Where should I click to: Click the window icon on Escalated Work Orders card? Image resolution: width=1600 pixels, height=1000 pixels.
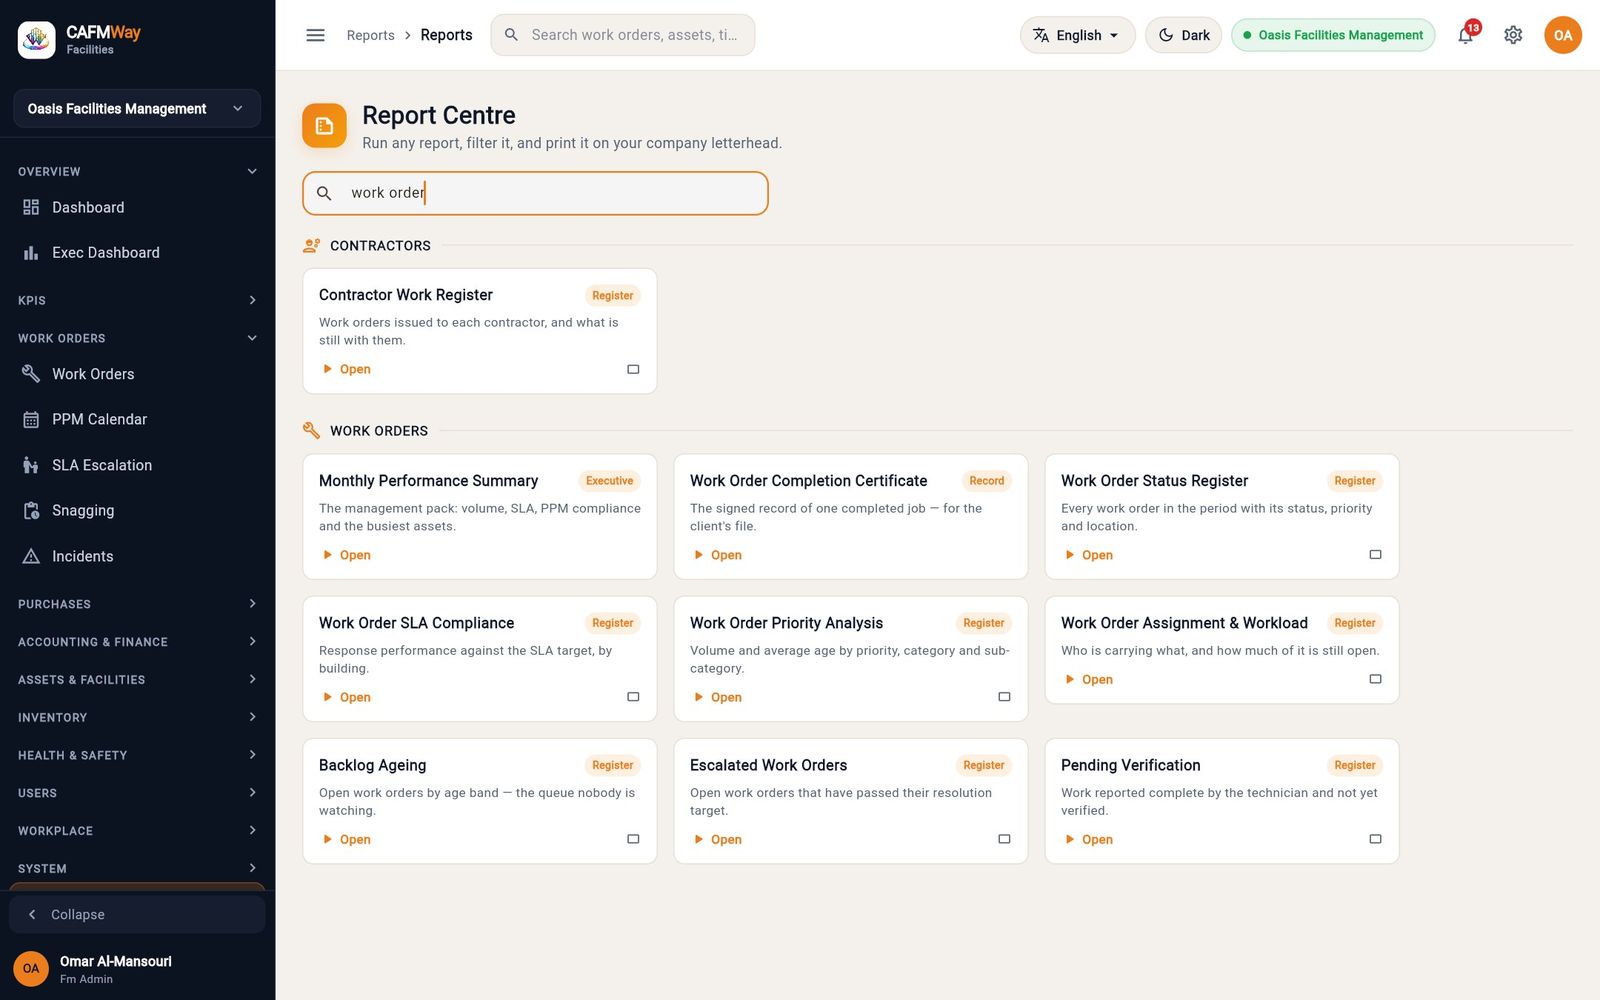coord(1004,839)
